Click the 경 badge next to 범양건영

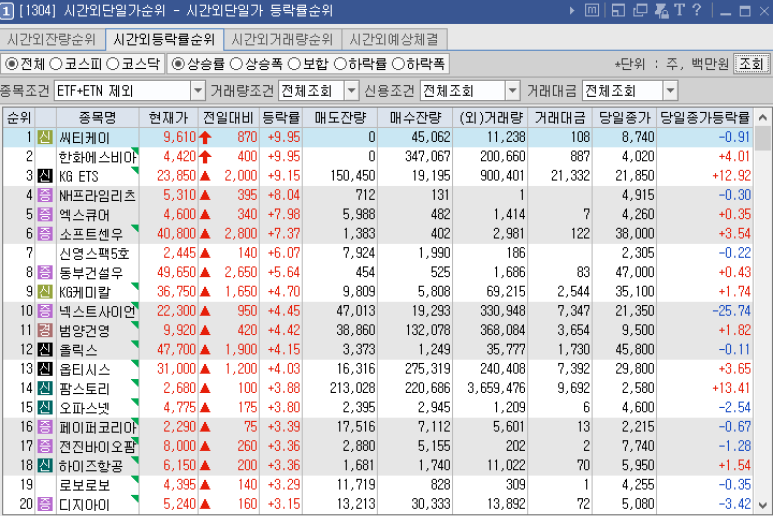pyautogui.click(x=45, y=330)
